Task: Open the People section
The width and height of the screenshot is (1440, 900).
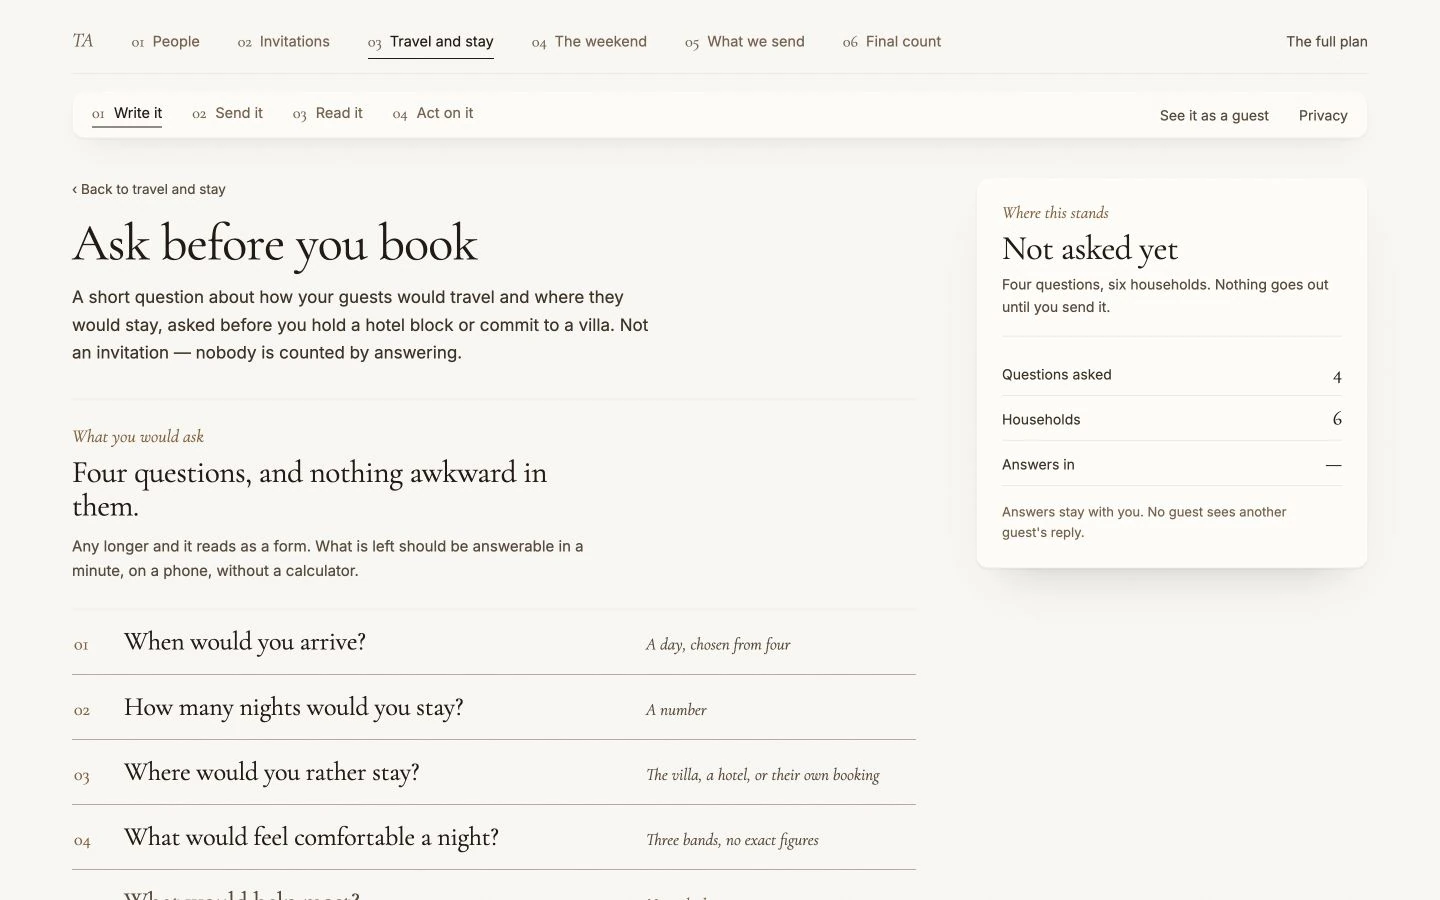Action: tap(166, 42)
